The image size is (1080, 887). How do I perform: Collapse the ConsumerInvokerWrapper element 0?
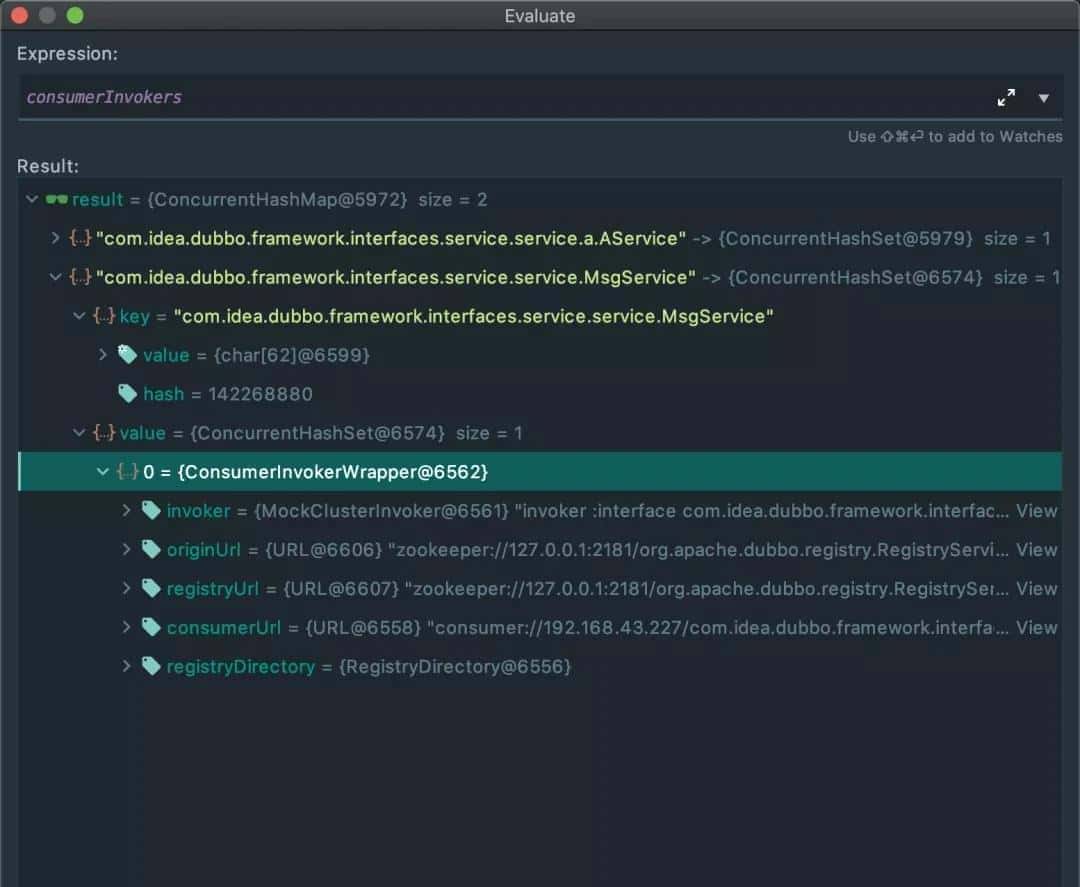point(103,472)
